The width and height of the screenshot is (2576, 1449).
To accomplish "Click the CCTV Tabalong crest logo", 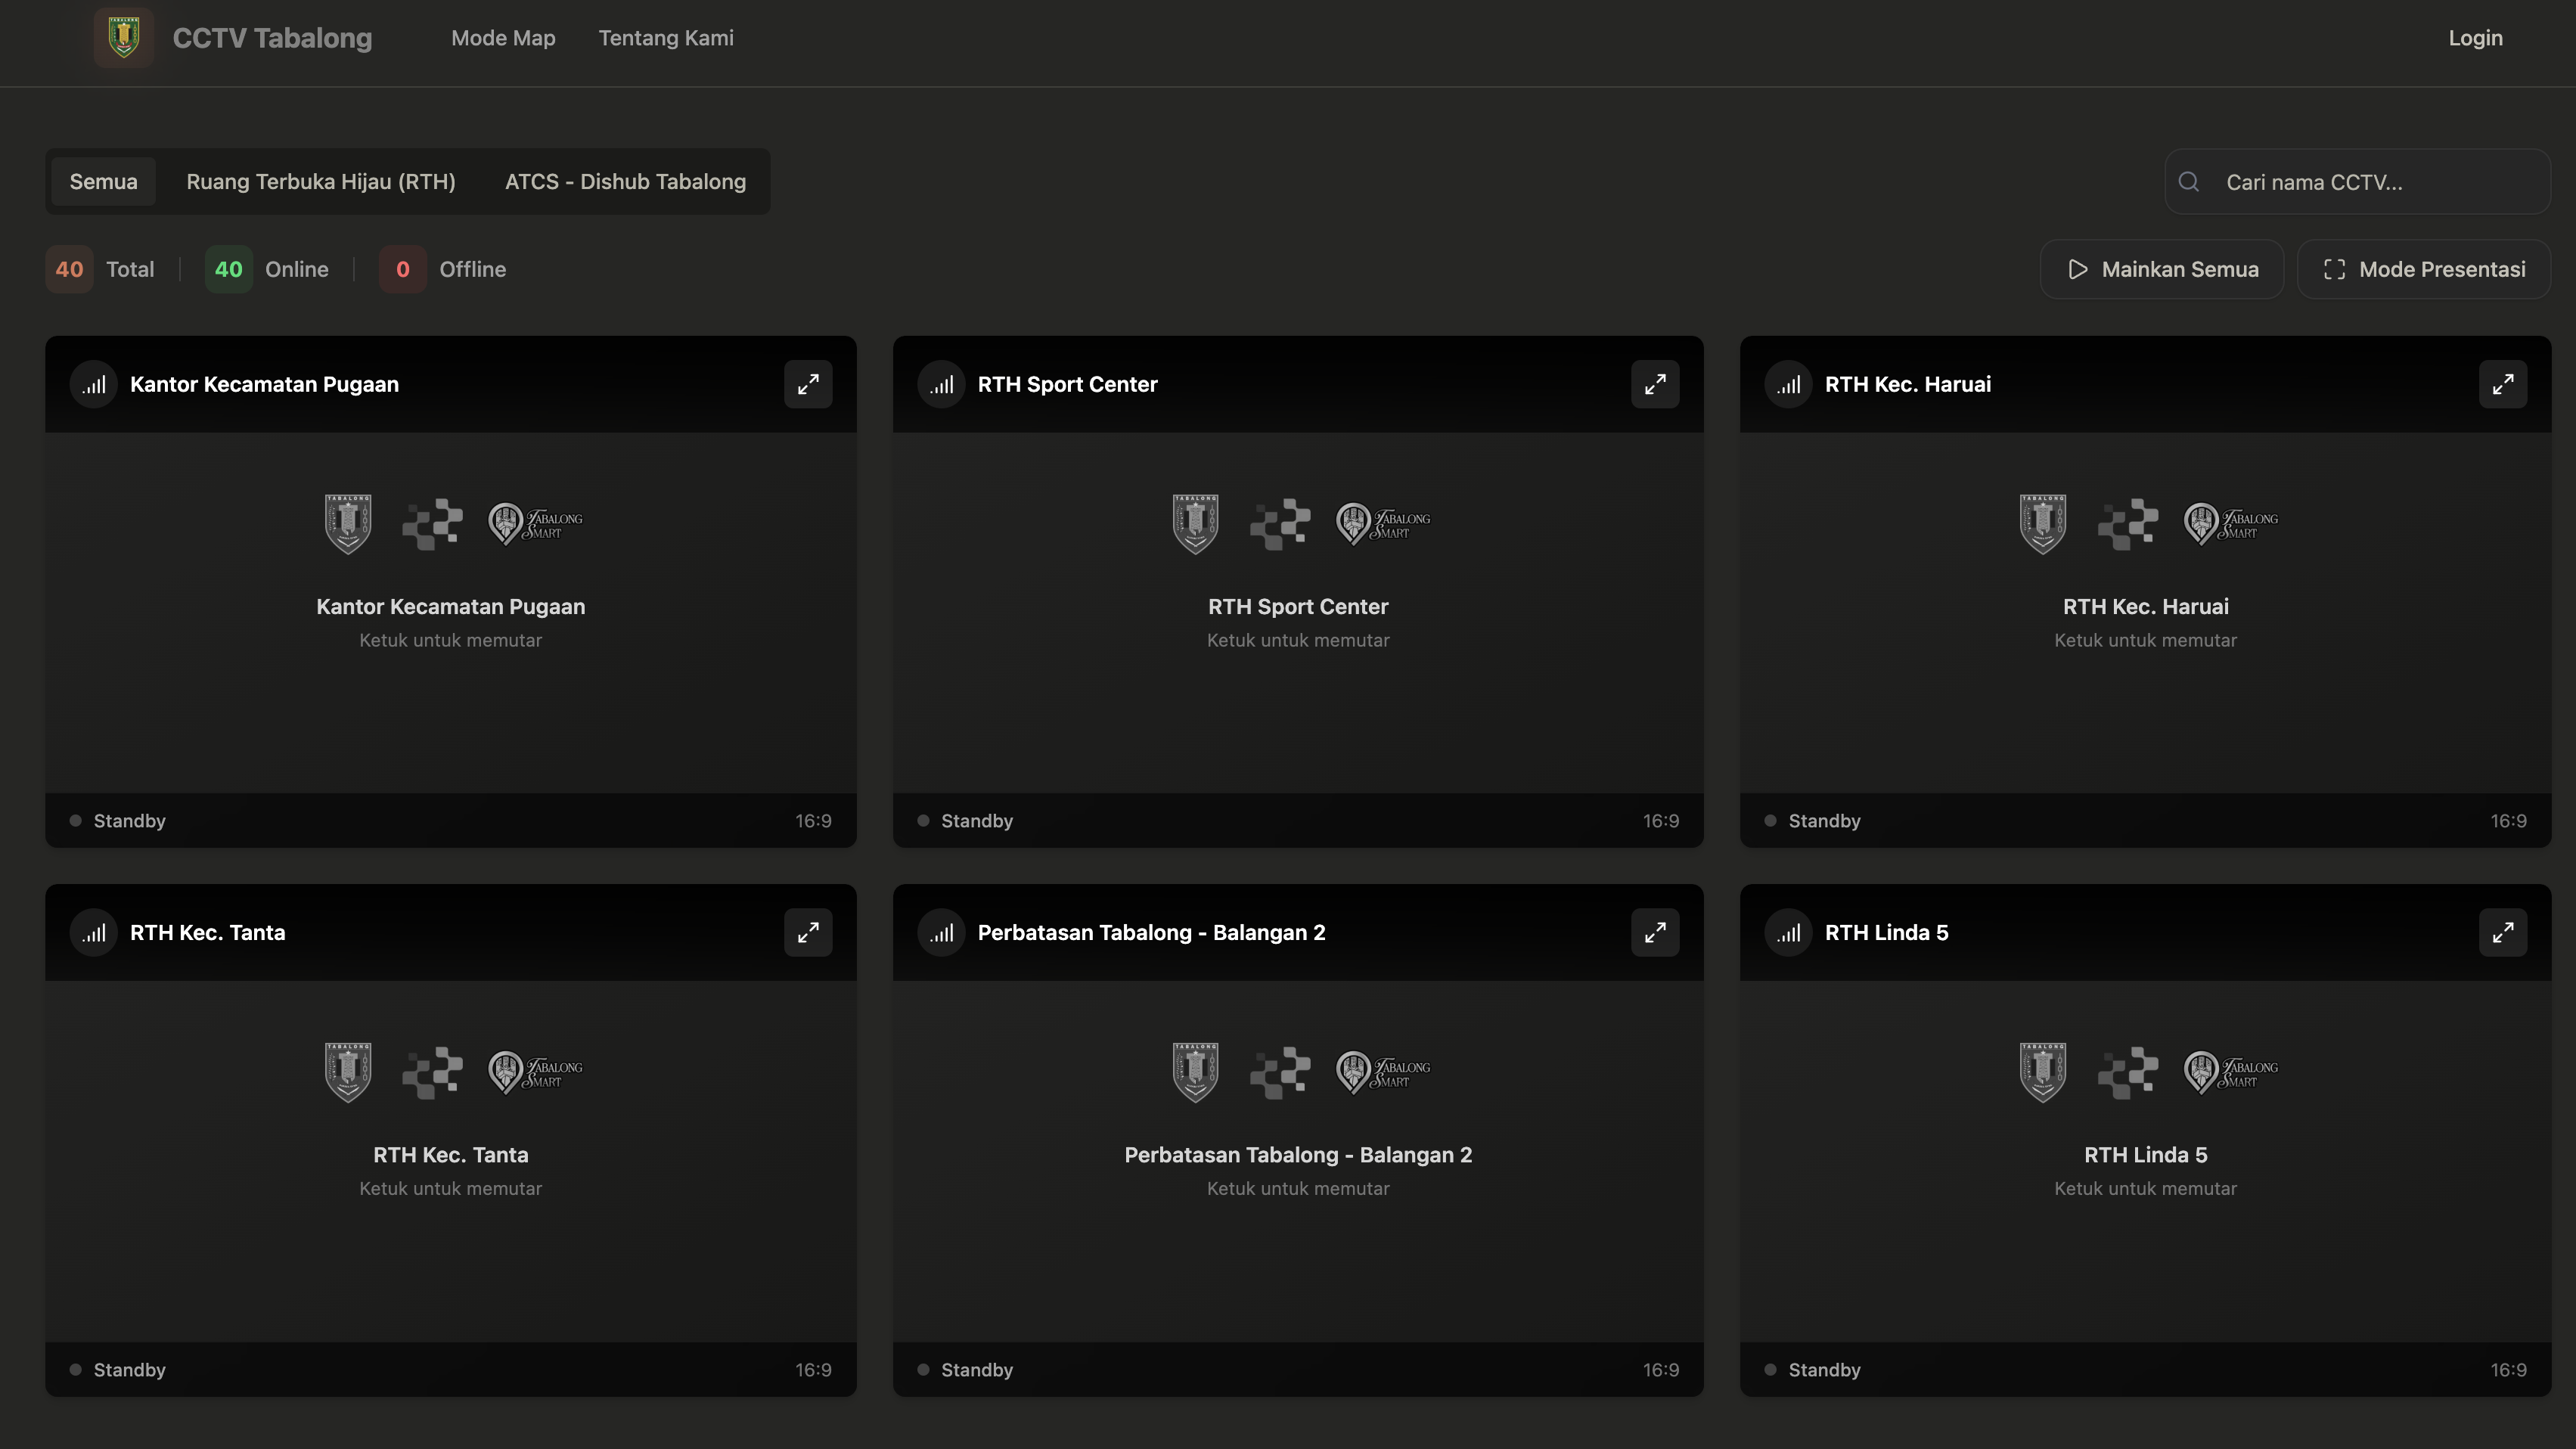I will pyautogui.click(x=124, y=38).
